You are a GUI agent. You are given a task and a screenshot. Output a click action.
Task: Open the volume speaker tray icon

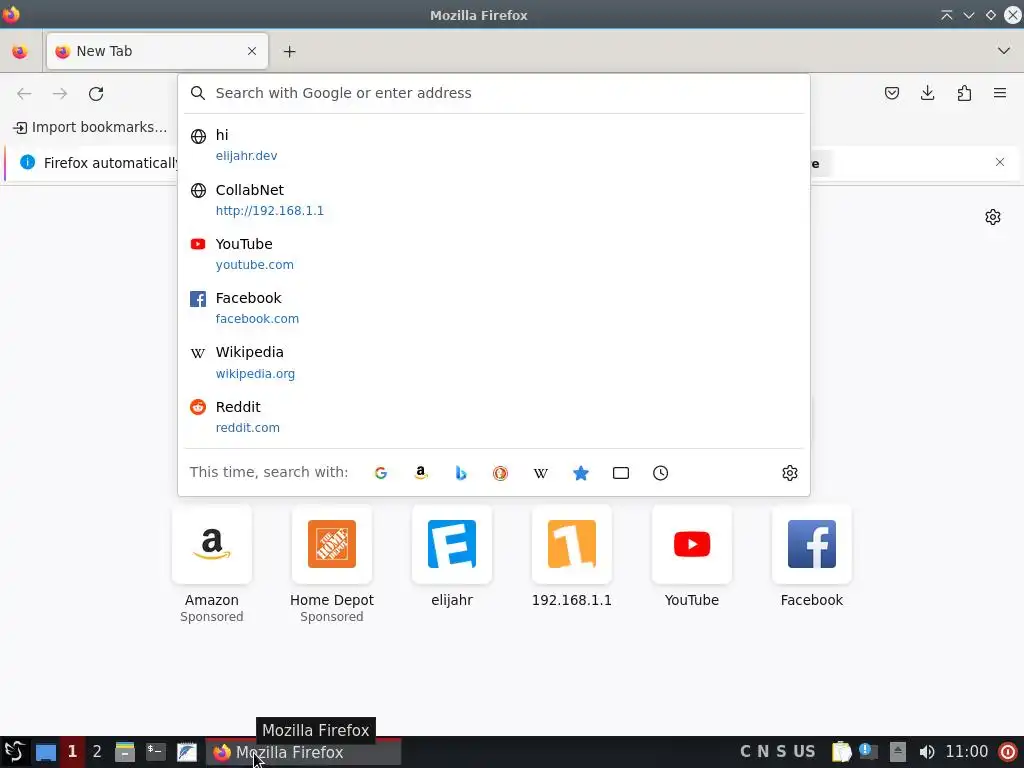tap(926, 752)
